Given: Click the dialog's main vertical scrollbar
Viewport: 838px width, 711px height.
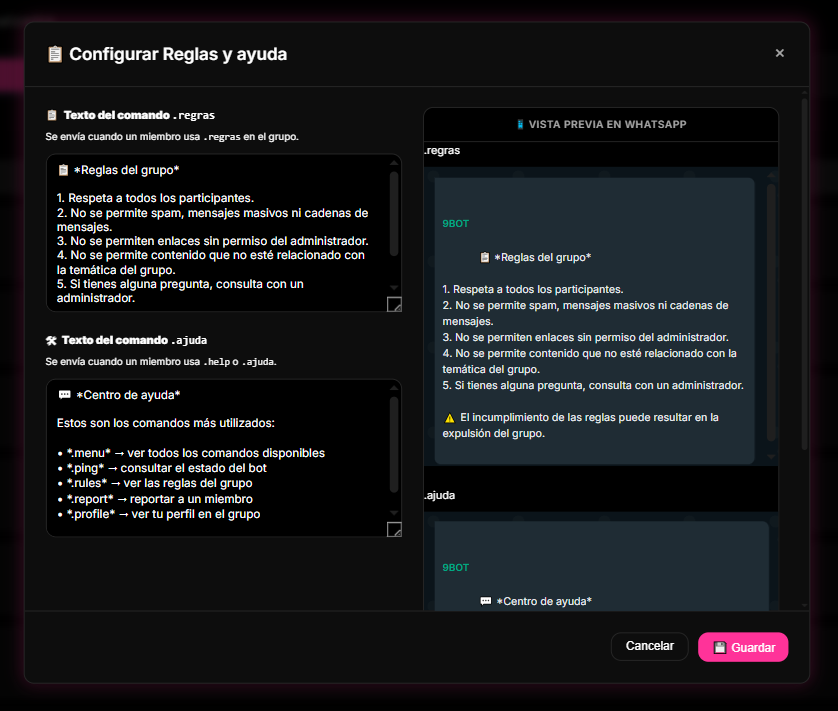Looking at the screenshot, I should (804, 273).
